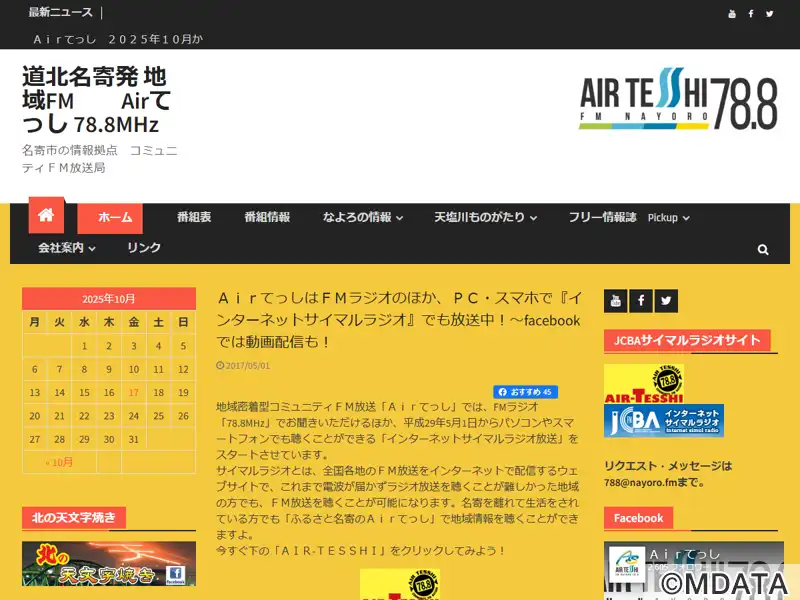The image size is (800, 600).
Task: Click the AIR TESSHI 78.8 header logo
Action: 677,101
